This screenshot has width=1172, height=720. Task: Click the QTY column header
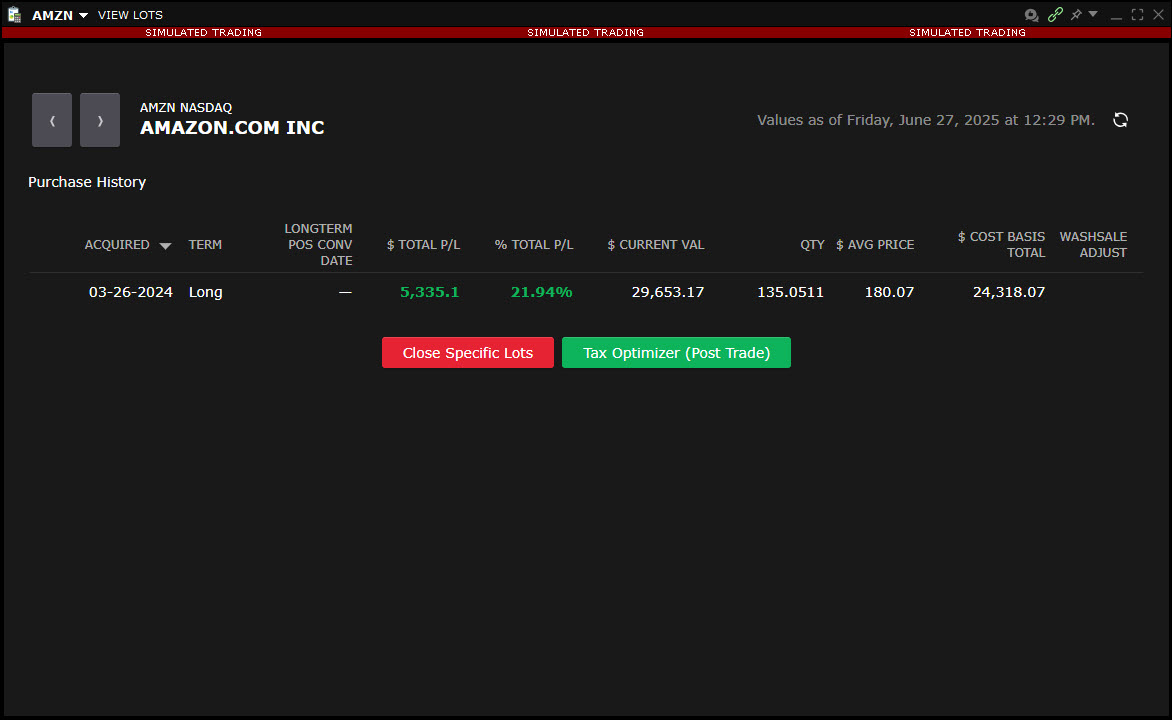tap(812, 244)
